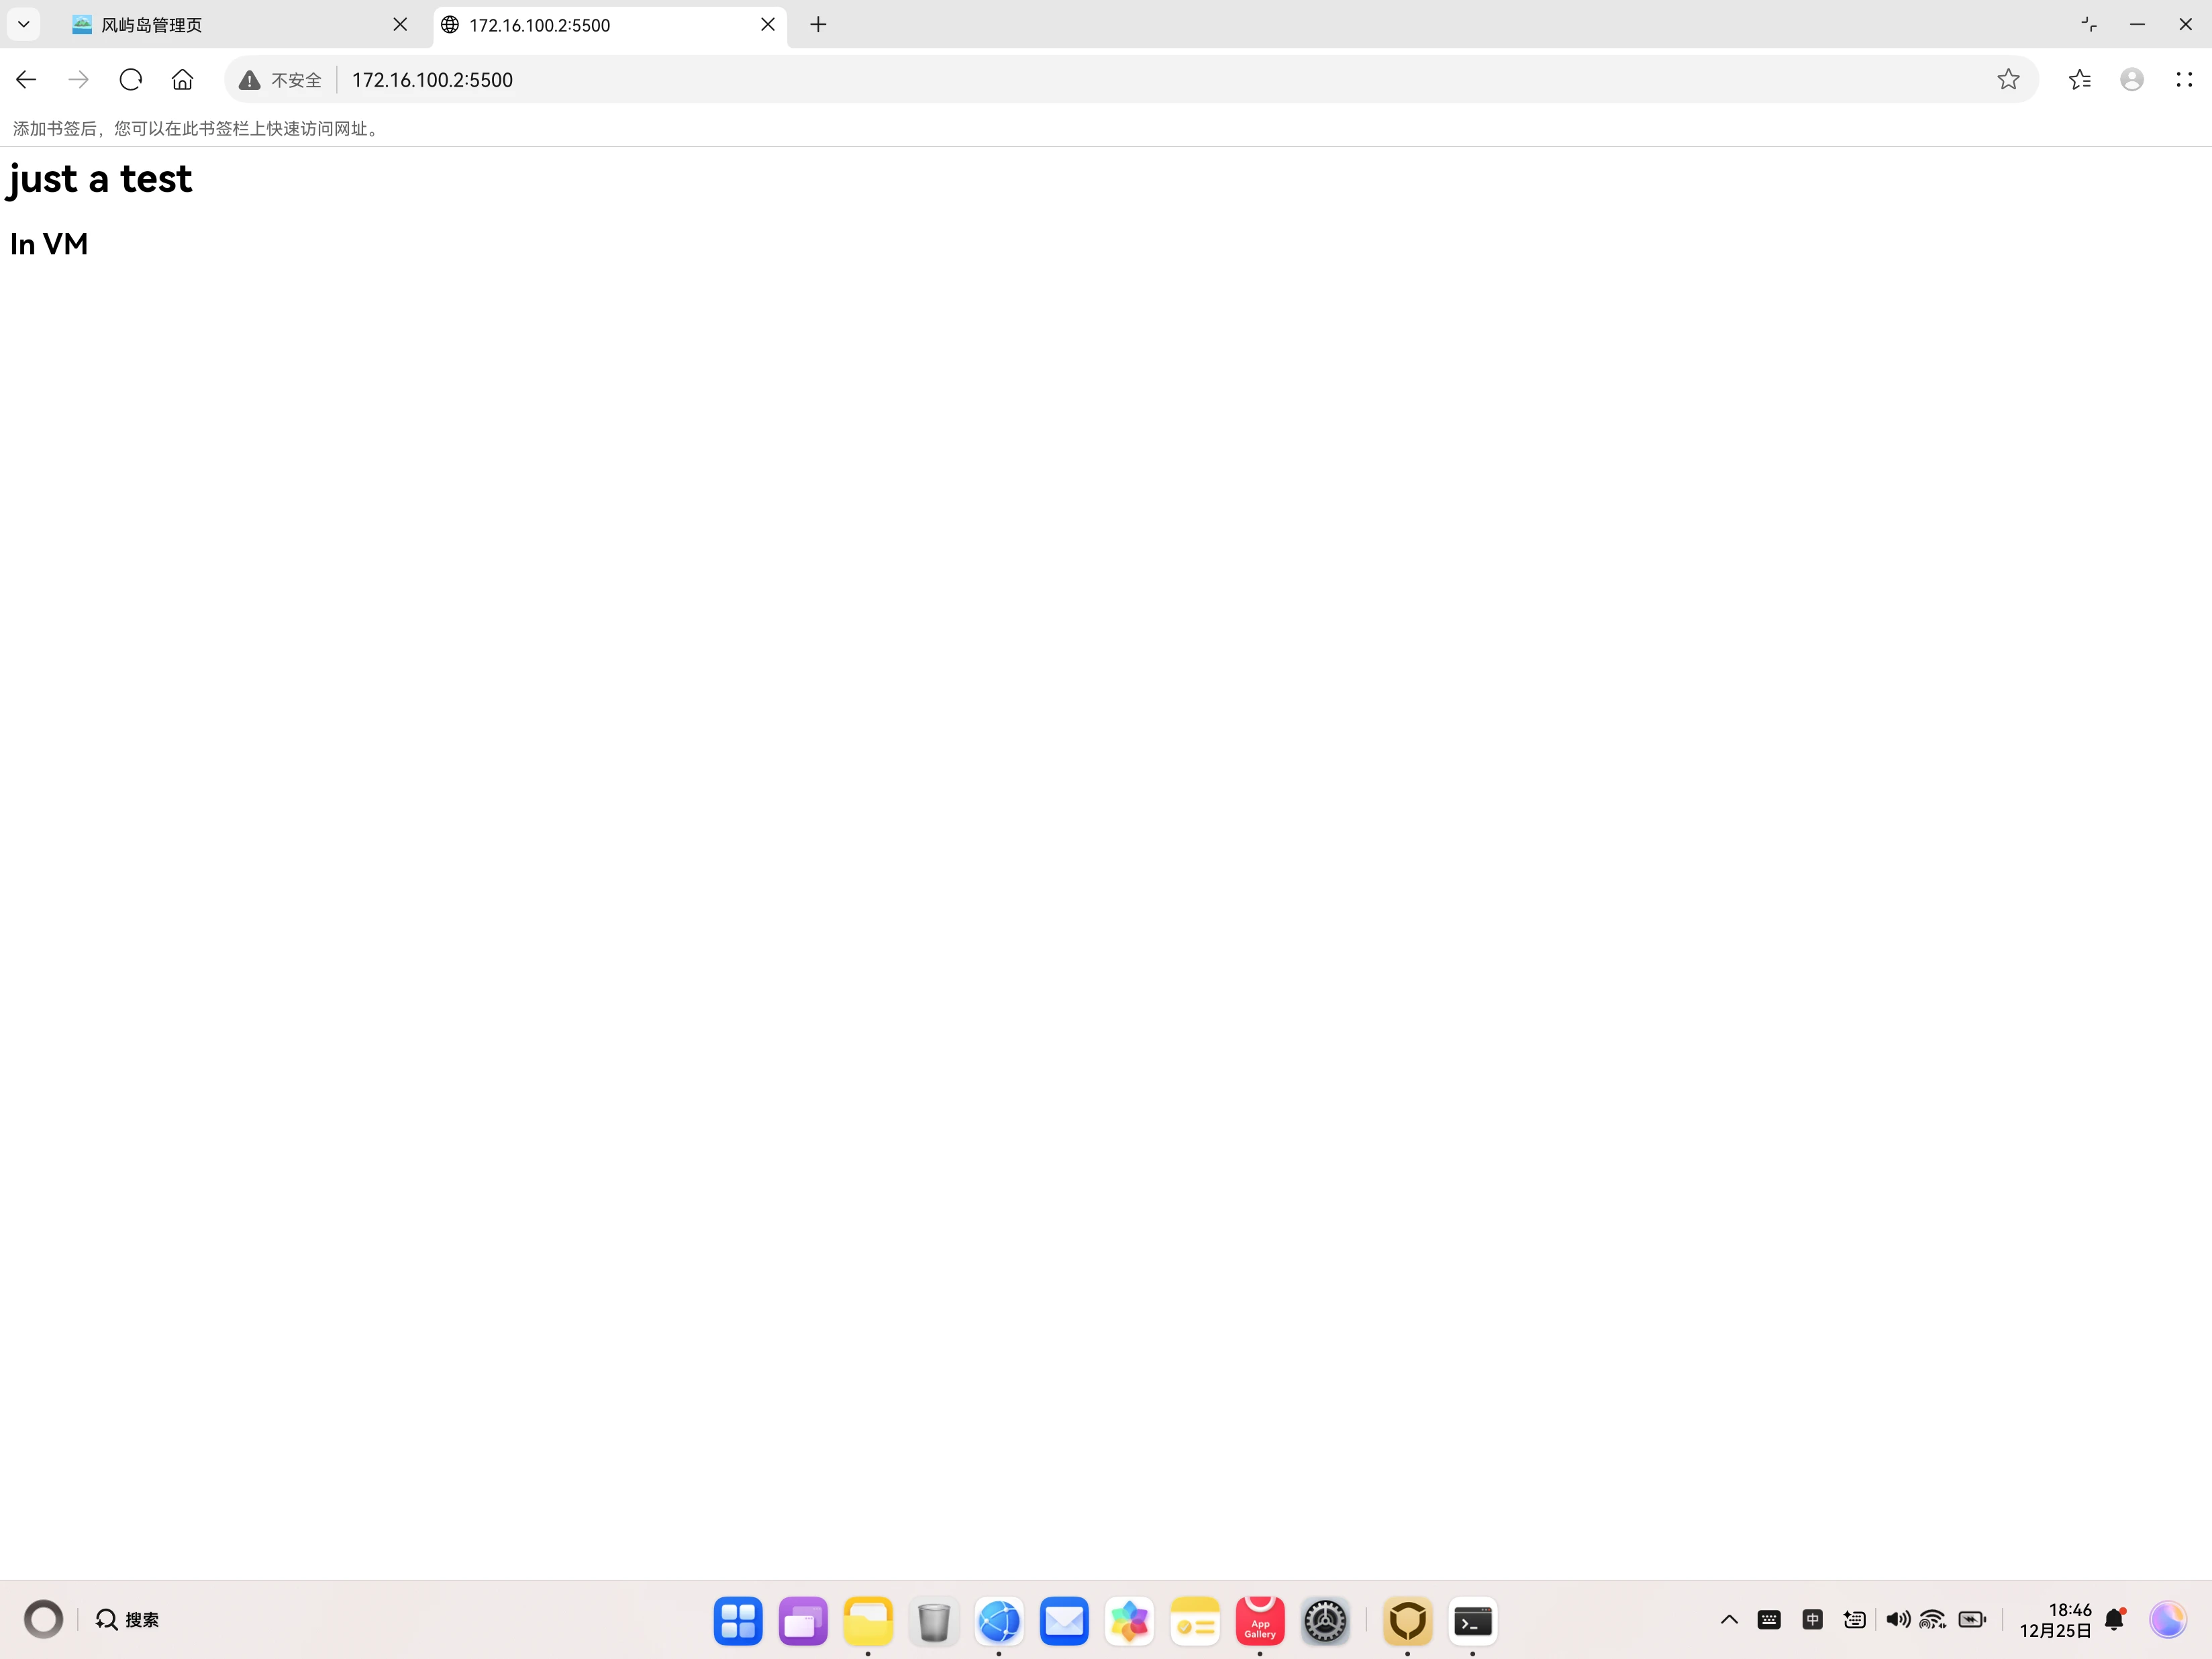Open a new browser tab
Screen dimensions: 2212x1659
[818, 25]
